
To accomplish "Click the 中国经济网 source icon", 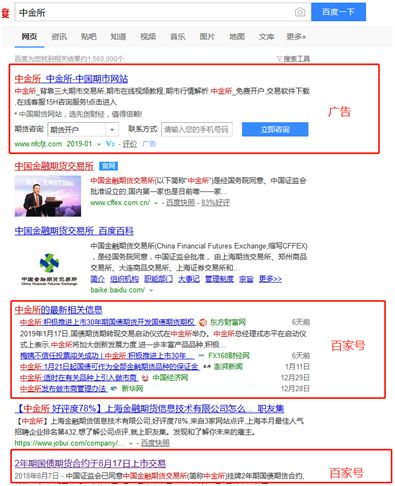I will (145, 378).
